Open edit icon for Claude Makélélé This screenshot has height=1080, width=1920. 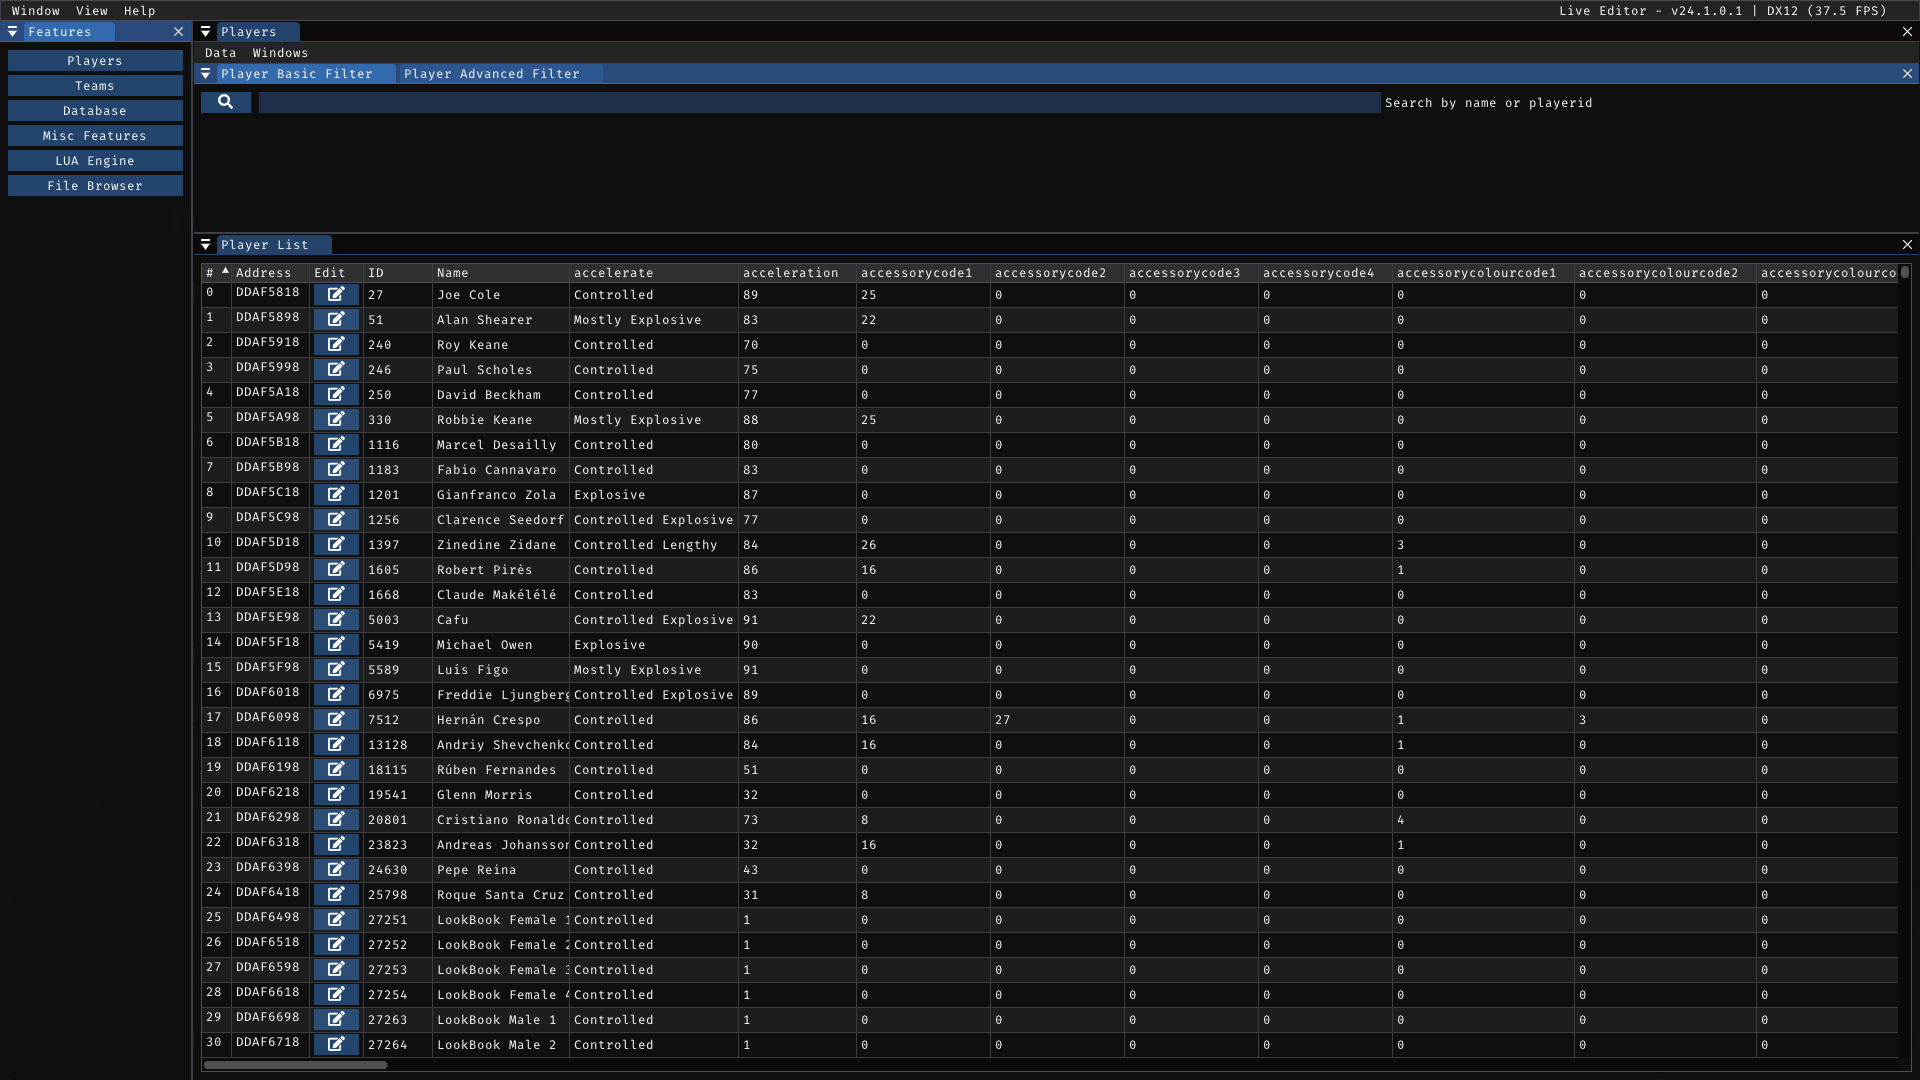tap(336, 595)
